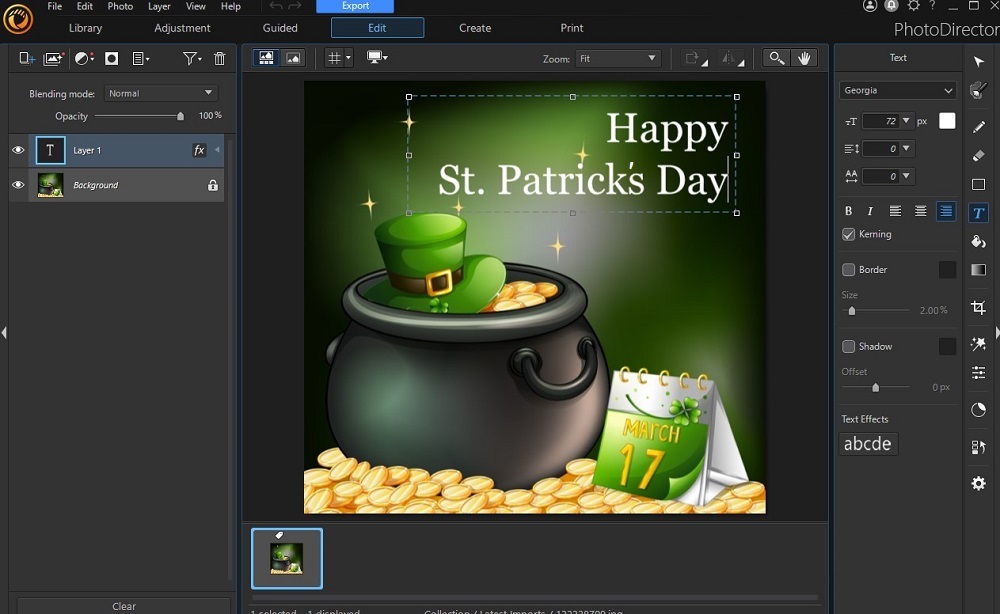Click the delete layer trash icon
This screenshot has height=614, width=1000.
(219, 59)
